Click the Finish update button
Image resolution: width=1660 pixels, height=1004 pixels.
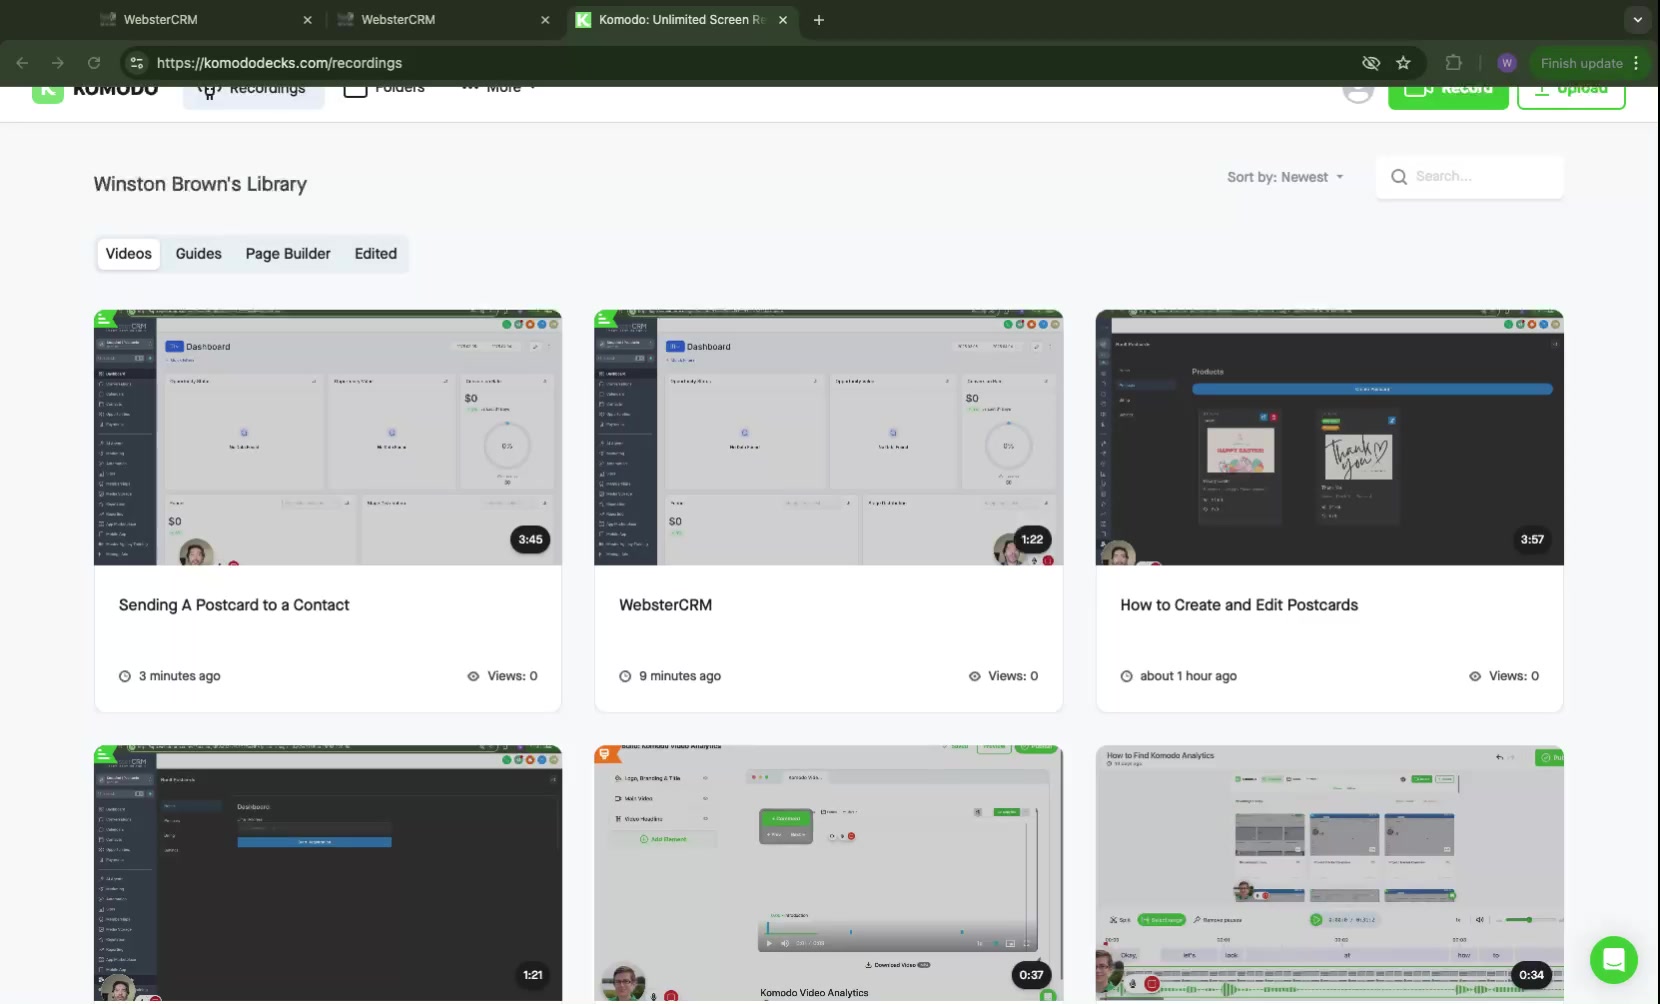click(1581, 63)
